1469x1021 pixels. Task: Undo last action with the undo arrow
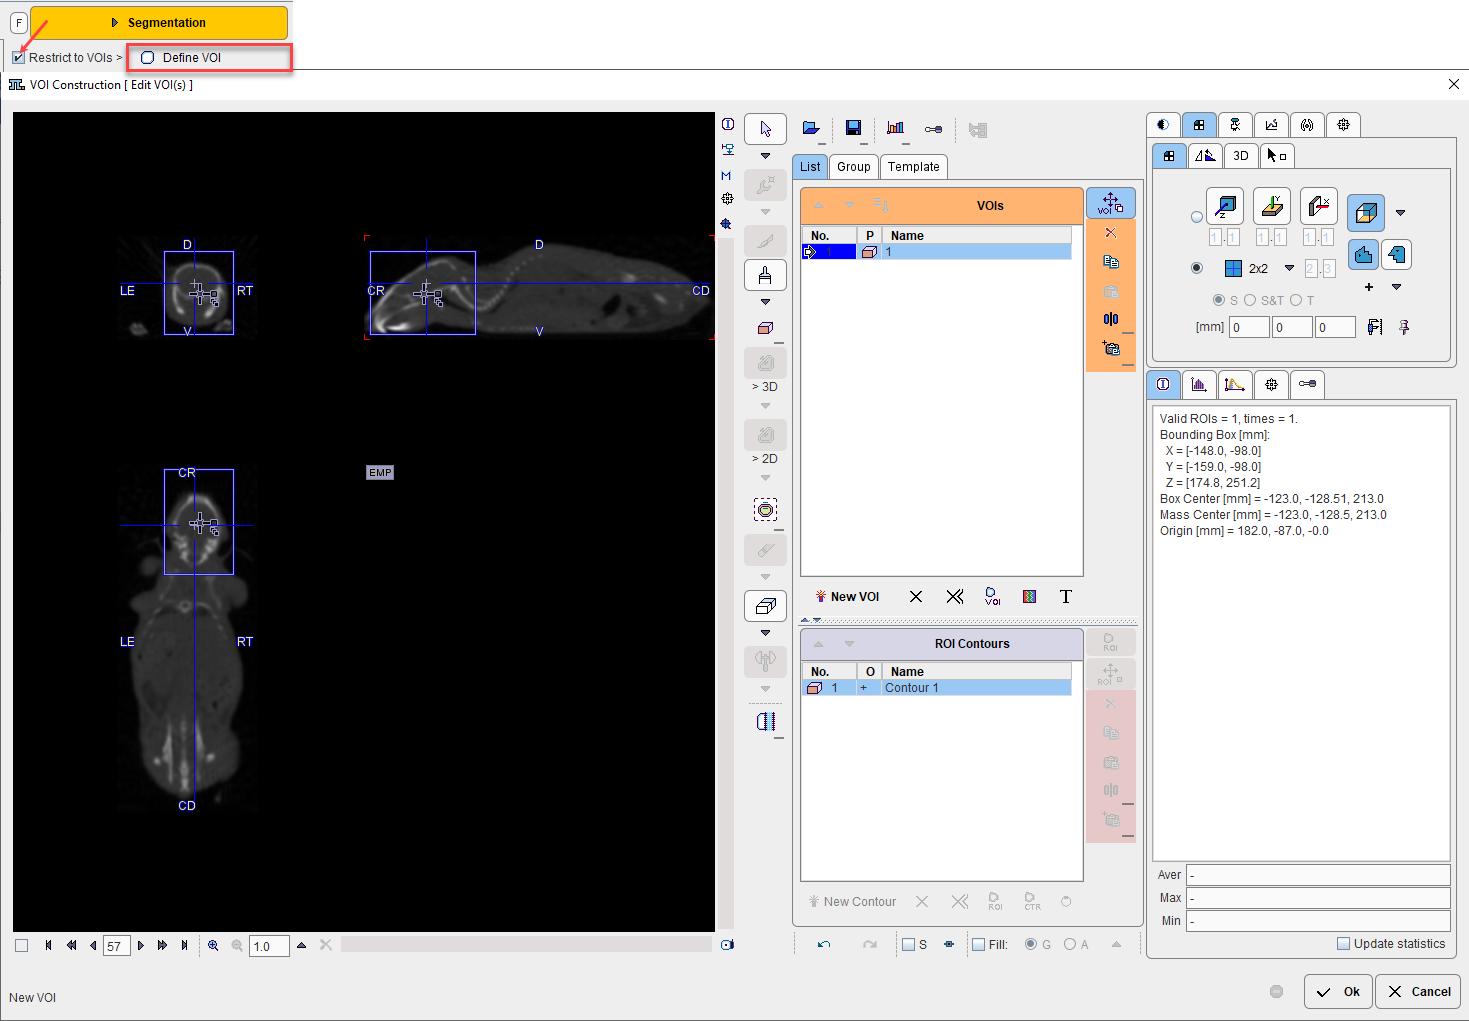[x=824, y=944]
